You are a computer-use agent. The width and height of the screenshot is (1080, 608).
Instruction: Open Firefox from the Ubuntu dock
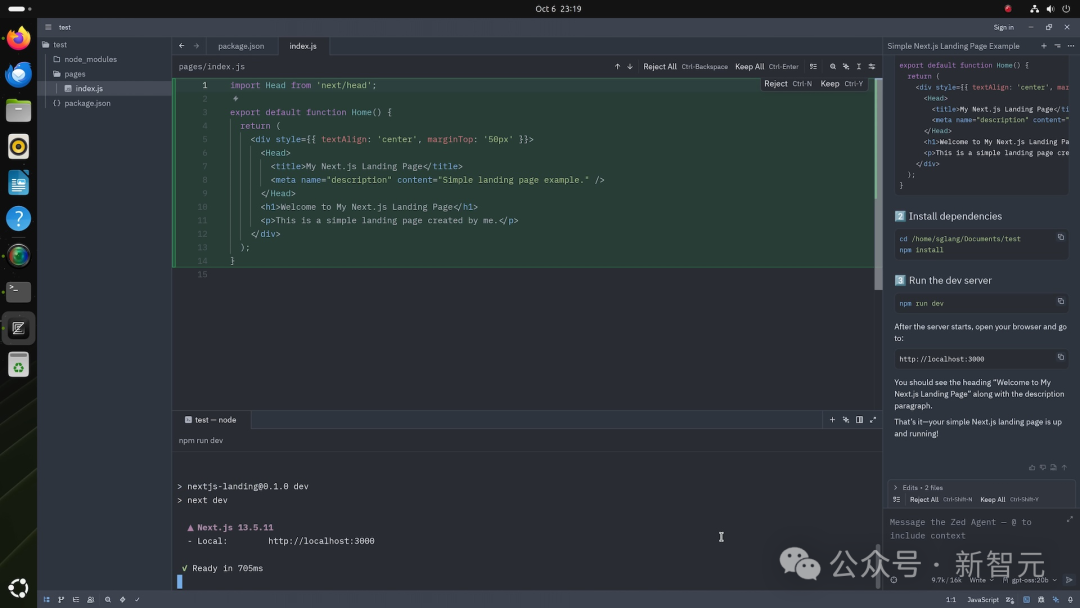click(x=18, y=39)
